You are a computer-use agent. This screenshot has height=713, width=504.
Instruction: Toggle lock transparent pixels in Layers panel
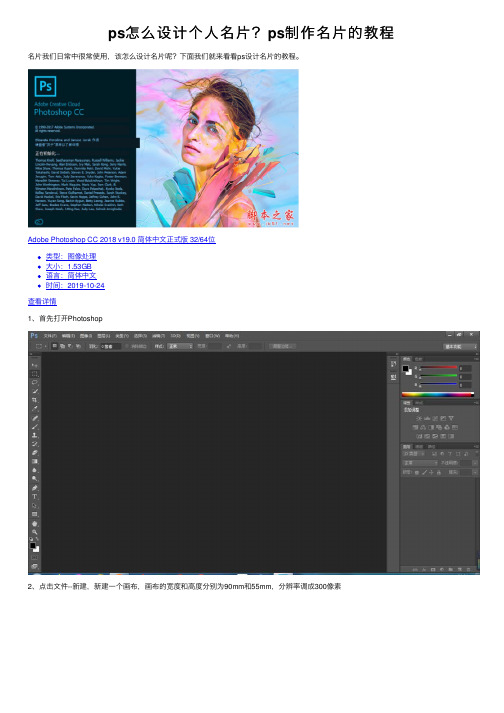pyautogui.click(x=417, y=472)
